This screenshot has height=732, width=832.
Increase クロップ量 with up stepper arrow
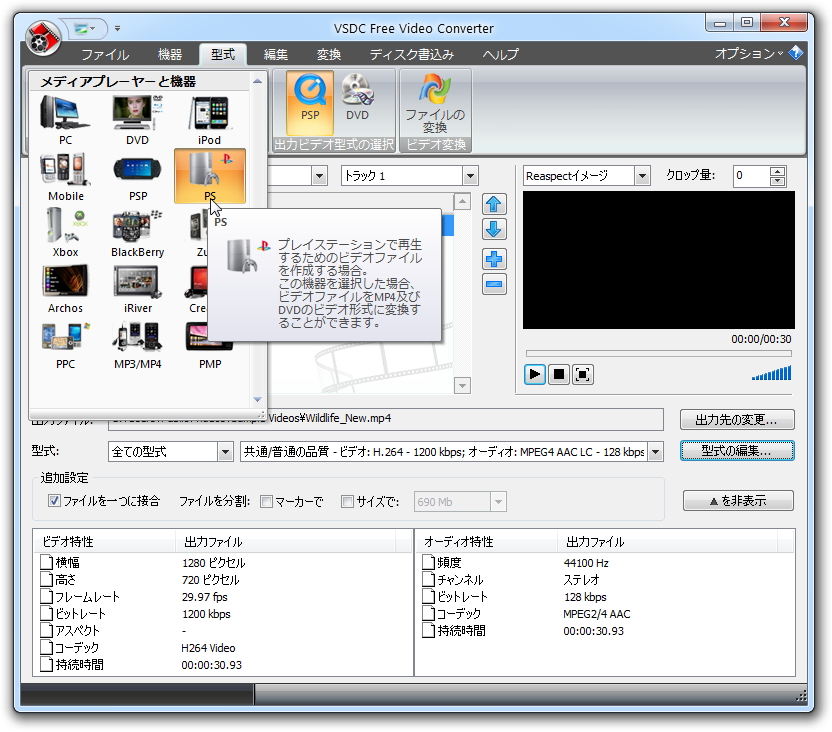coord(777,171)
